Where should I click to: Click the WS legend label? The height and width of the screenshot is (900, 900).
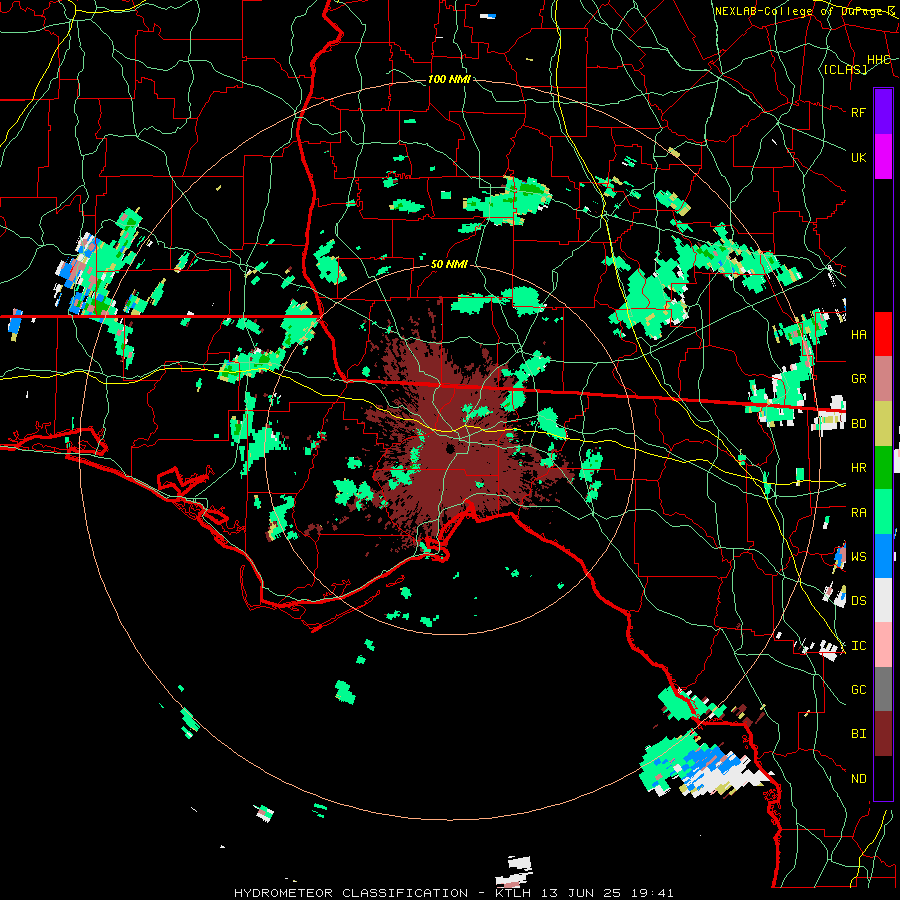click(858, 557)
